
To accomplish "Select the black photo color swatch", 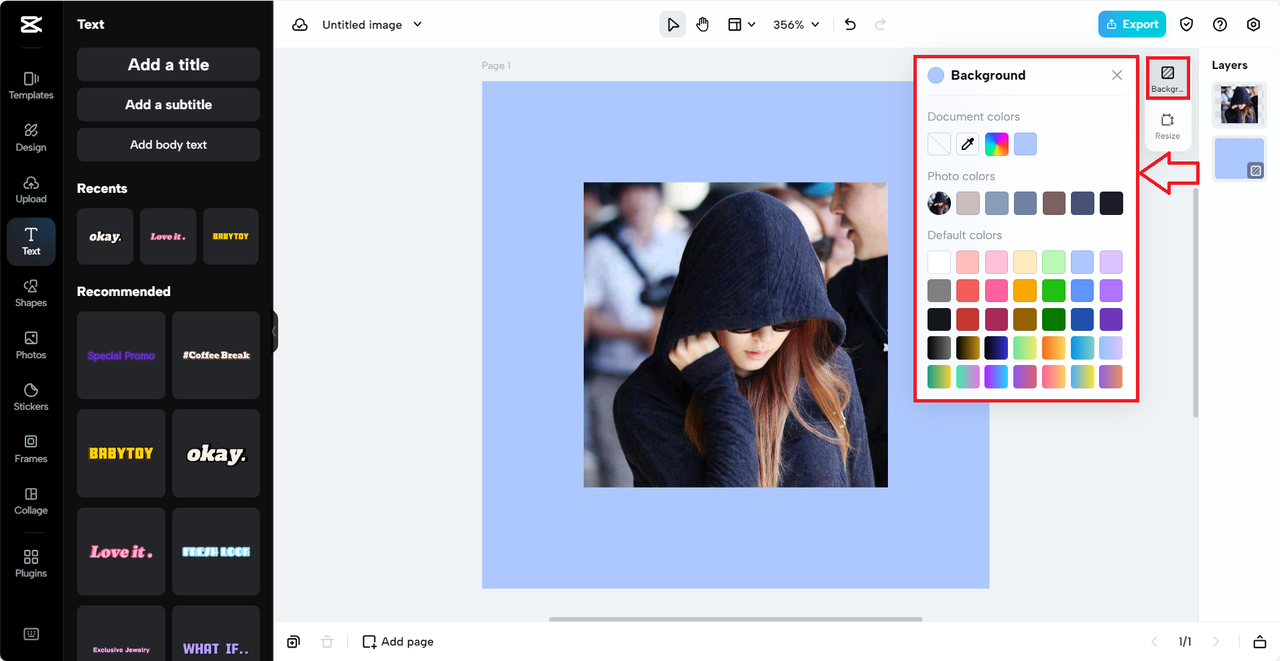I will point(1111,203).
